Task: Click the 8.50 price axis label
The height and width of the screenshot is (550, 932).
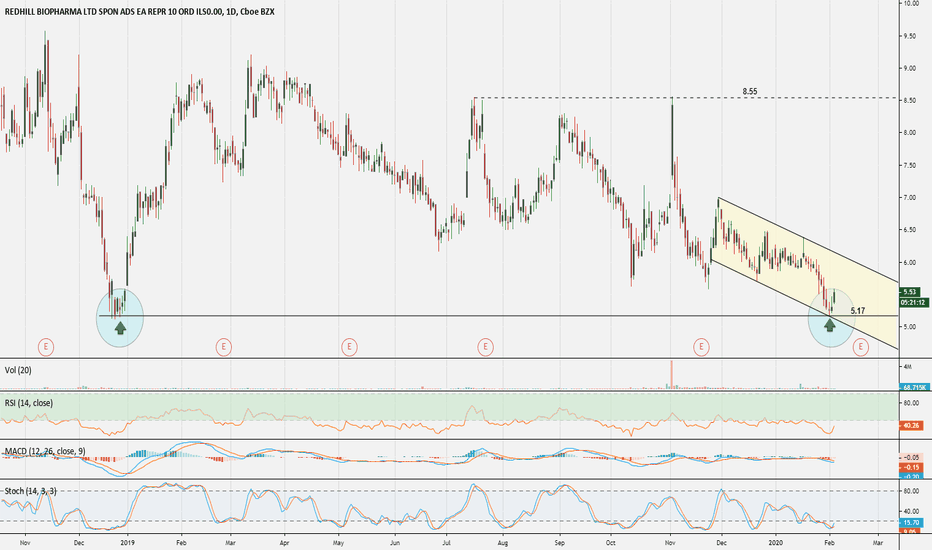Action: click(x=910, y=100)
